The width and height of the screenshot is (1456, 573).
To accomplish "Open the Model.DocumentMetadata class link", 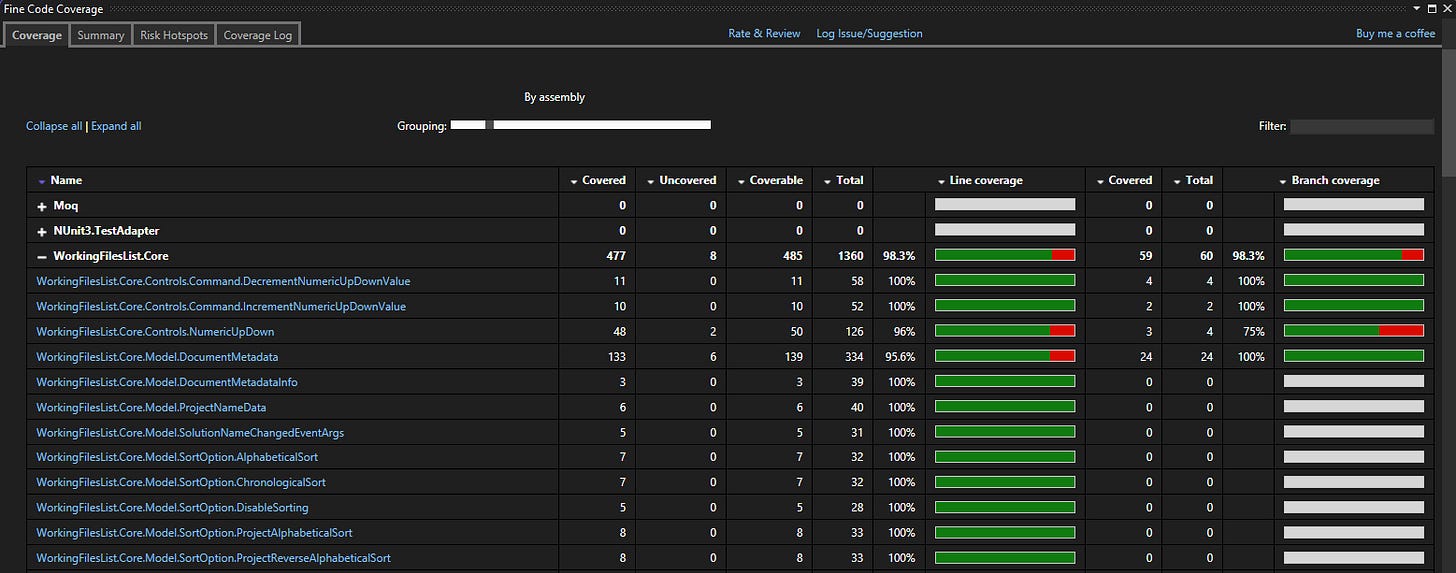I will click(x=157, y=356).
